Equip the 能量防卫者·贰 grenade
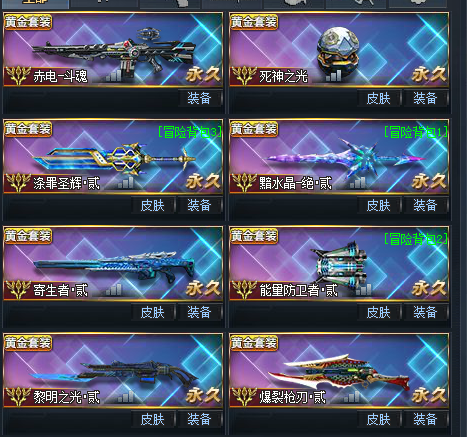This screenshot has height=437, width=467. coord(425,312)
